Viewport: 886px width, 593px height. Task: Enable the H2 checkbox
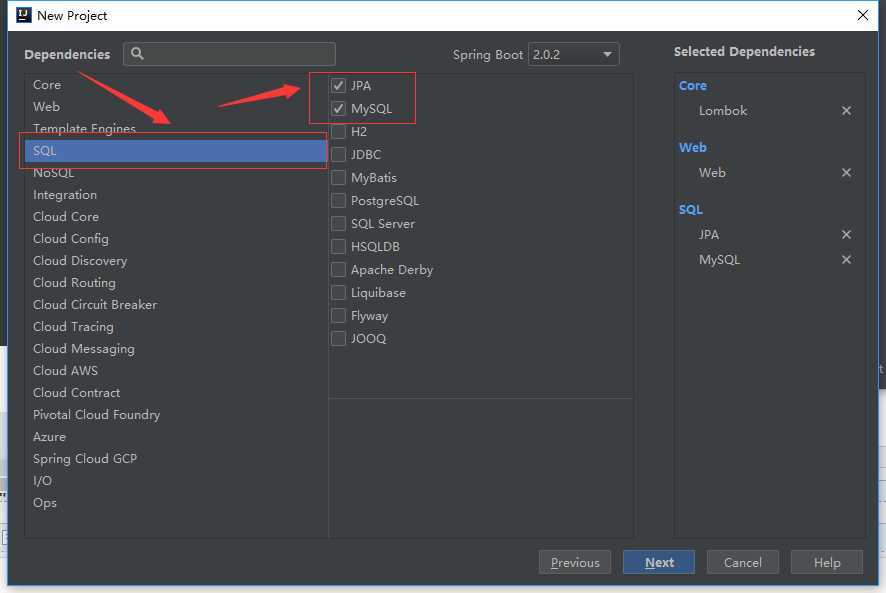(338, 132)
